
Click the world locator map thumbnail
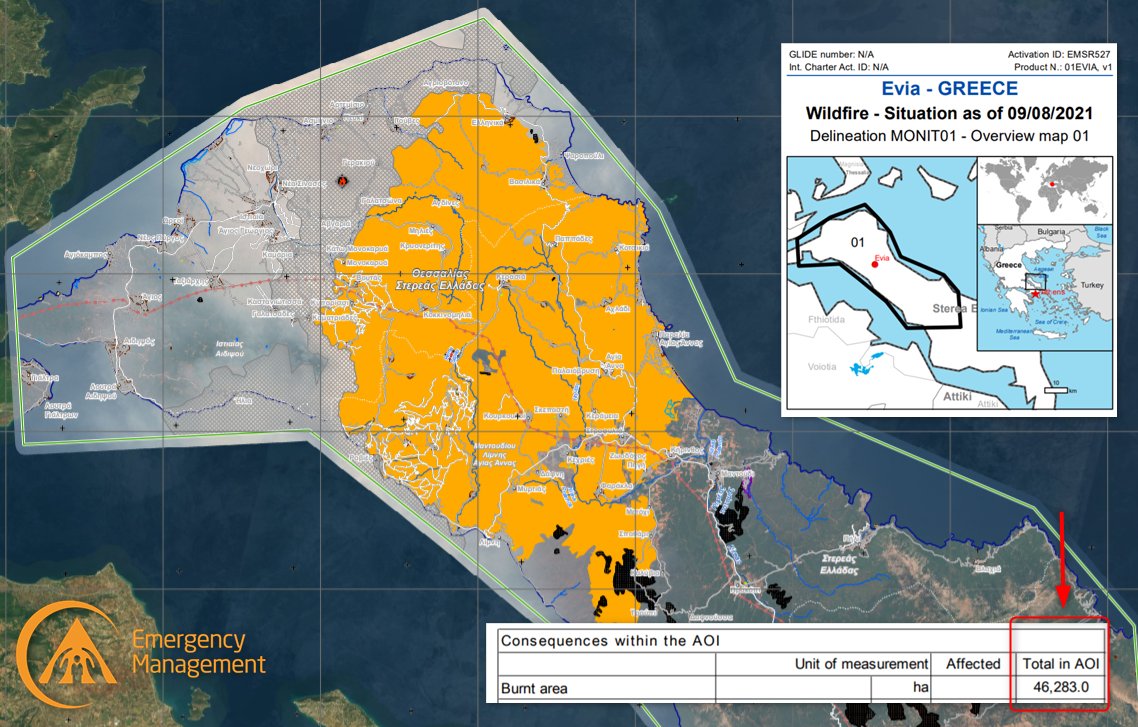click(x=1045, y=190)
